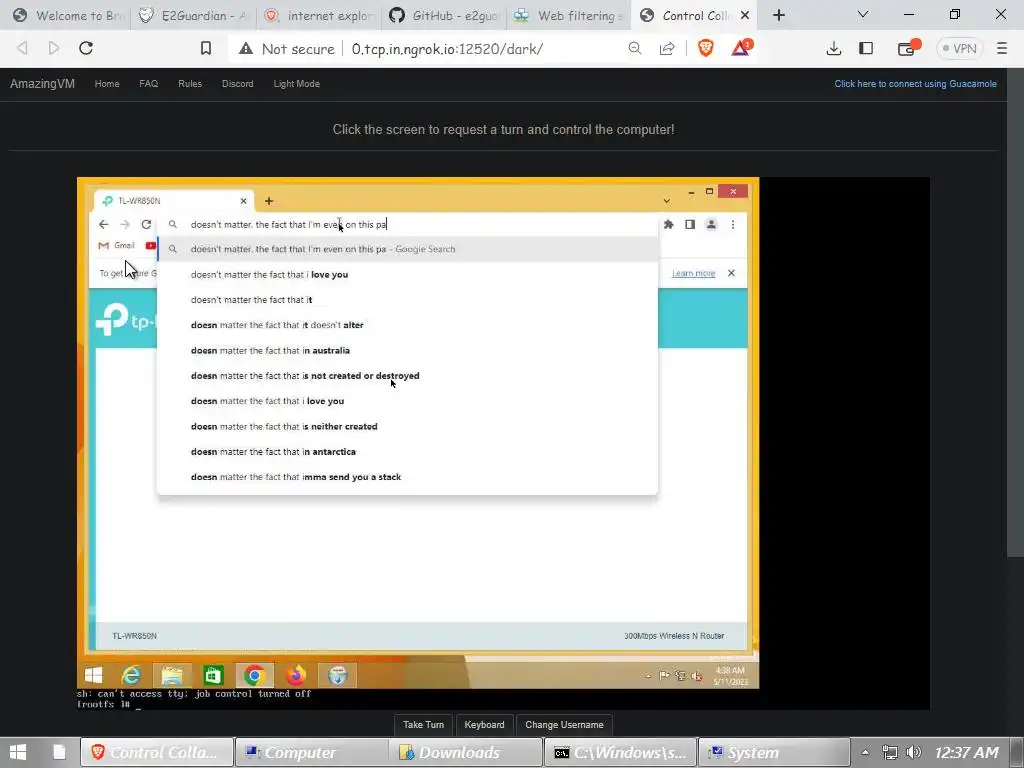Toggle the Brave sidebar panel icon

tap(866, 48)
